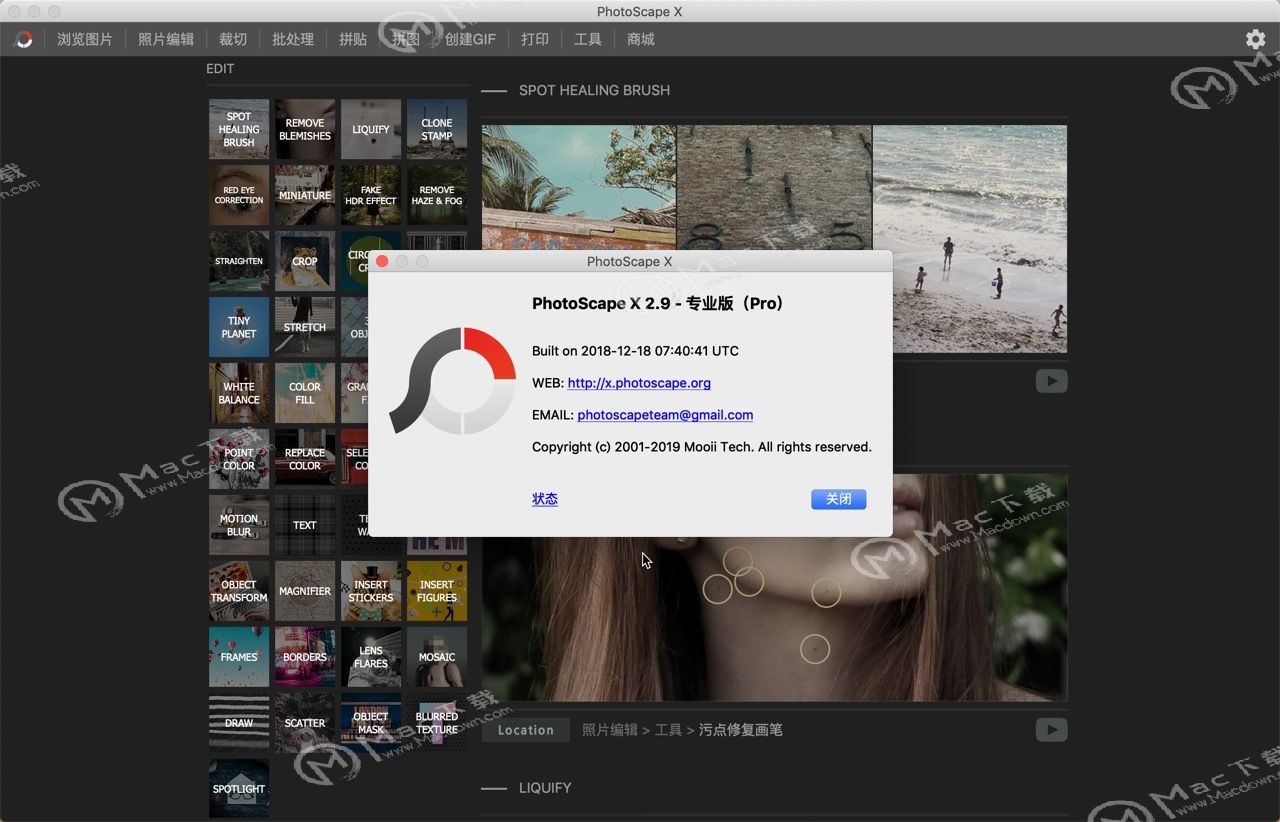Open the Object Mask tile
The image size is (1280, 822).
[x=371, y=723]
